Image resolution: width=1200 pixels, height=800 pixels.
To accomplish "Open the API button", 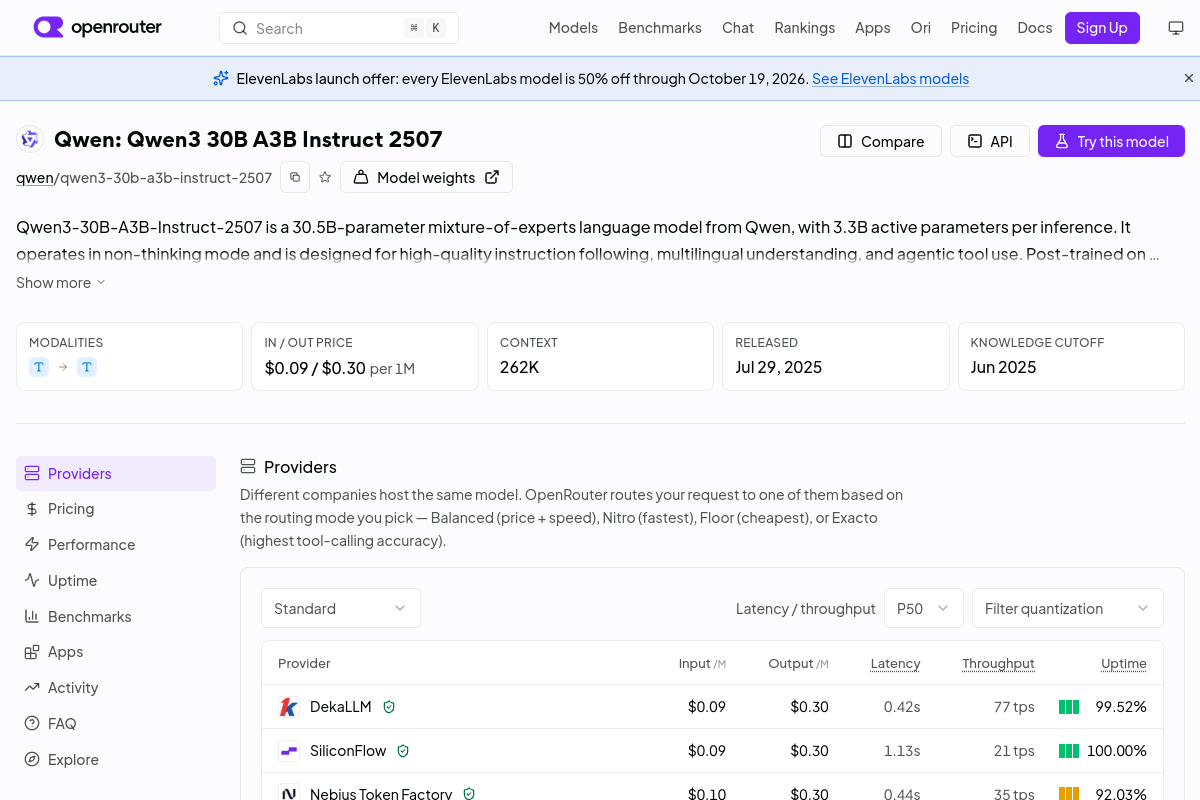I will click(x=990, y=141).
